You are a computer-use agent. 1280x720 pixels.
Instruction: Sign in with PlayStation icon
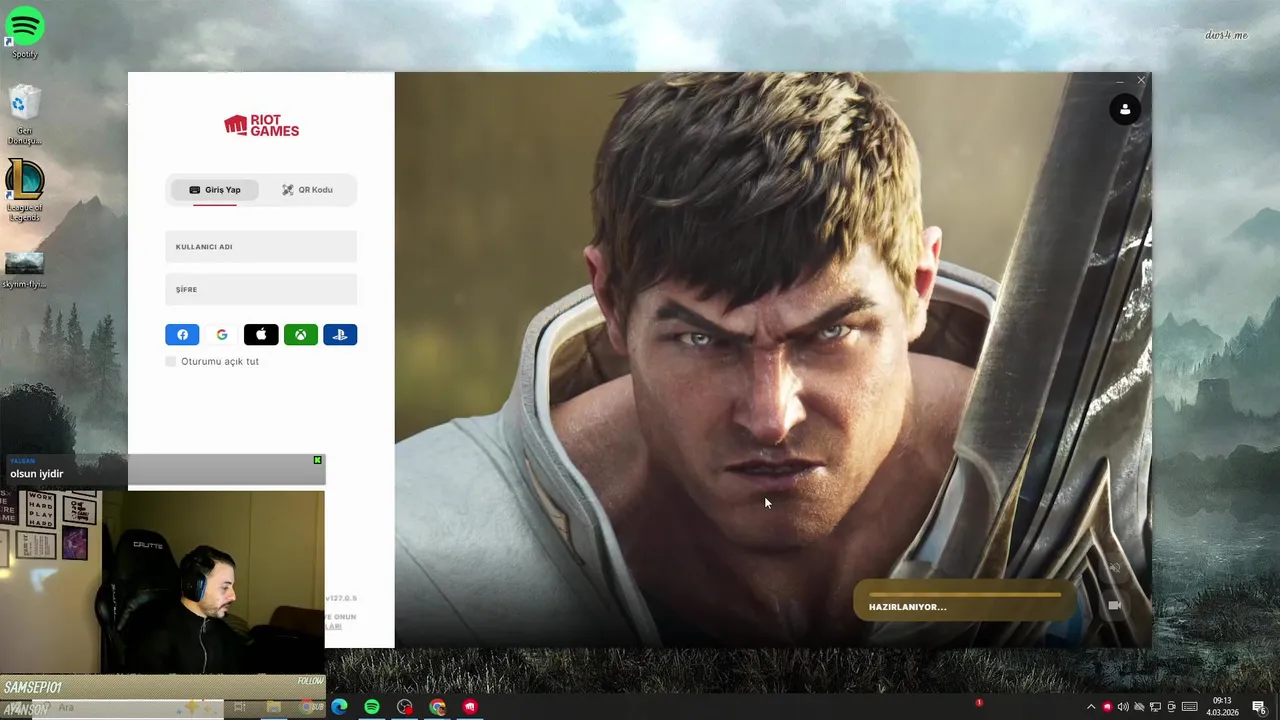click(x=340, y=335)
